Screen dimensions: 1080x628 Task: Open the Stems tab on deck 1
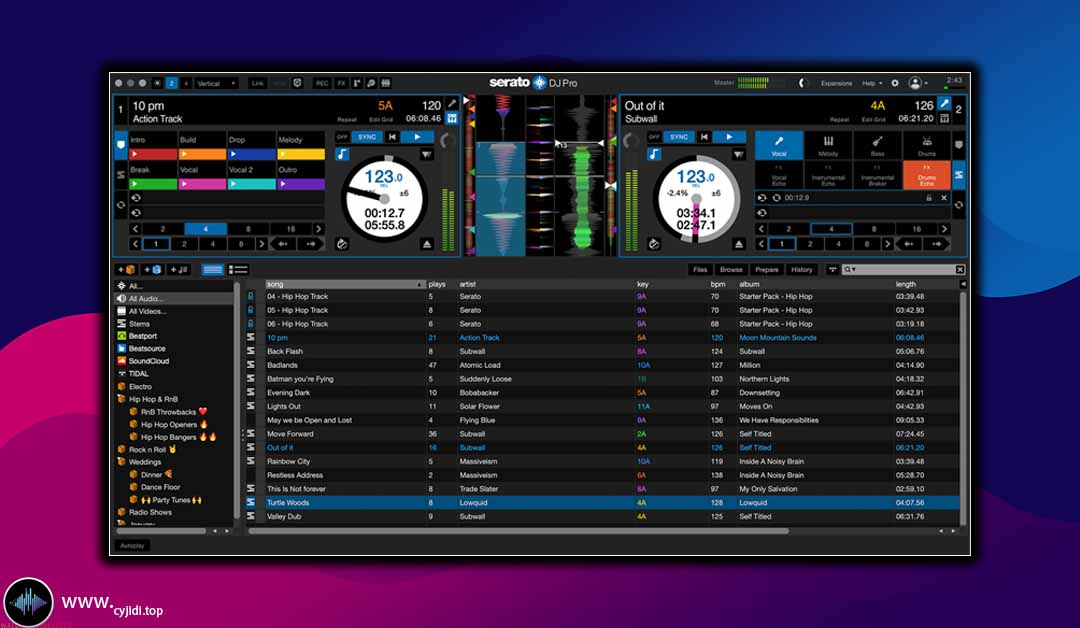tap(121, 175)
